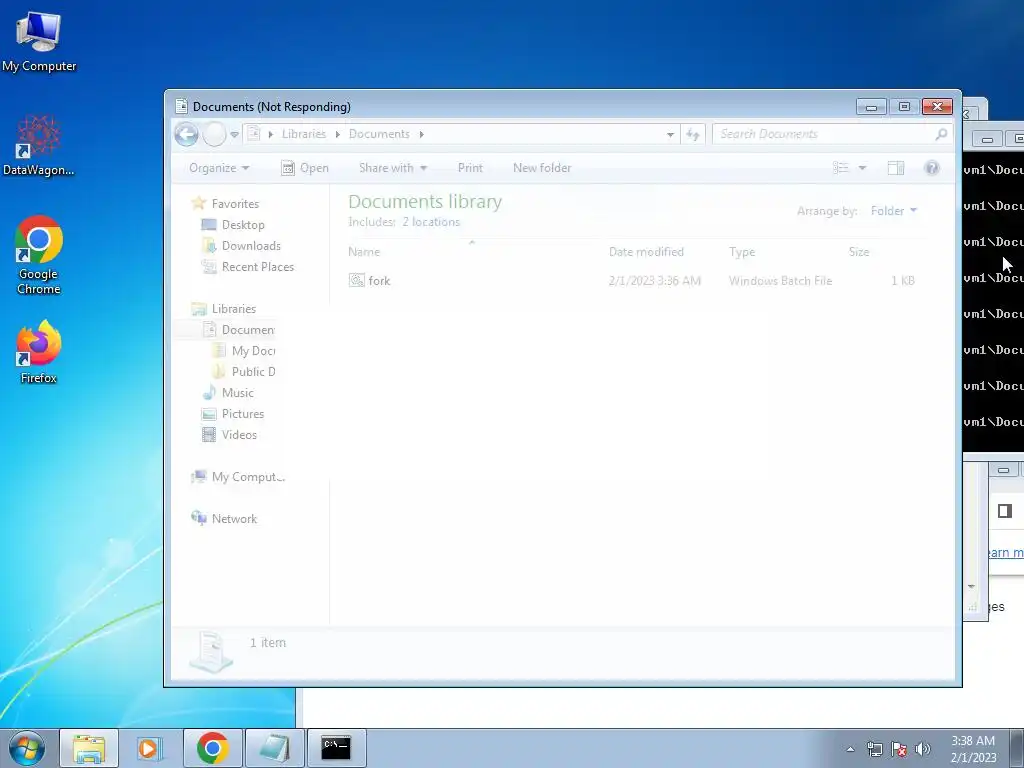The height and width of the screenshot is (768, 1024).
Task: Open the Windows Start menu
Action: point(27,748)
